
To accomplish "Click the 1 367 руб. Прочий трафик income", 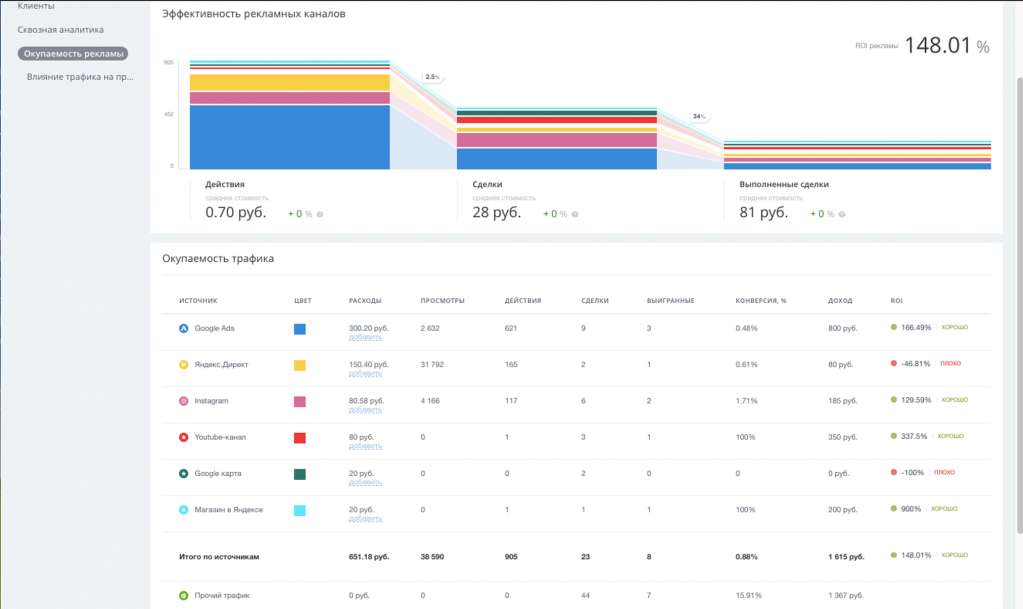I will coord(846,595).
